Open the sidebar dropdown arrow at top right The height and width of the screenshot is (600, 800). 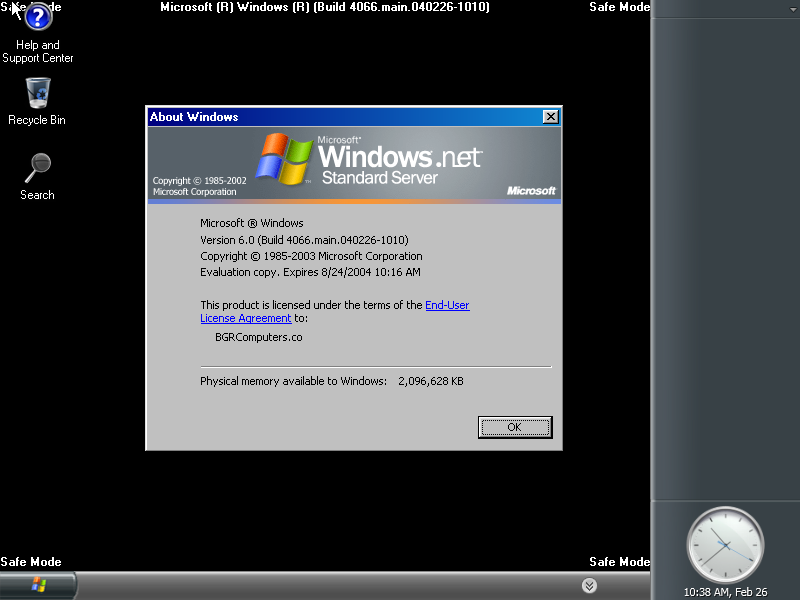point(792,10)
